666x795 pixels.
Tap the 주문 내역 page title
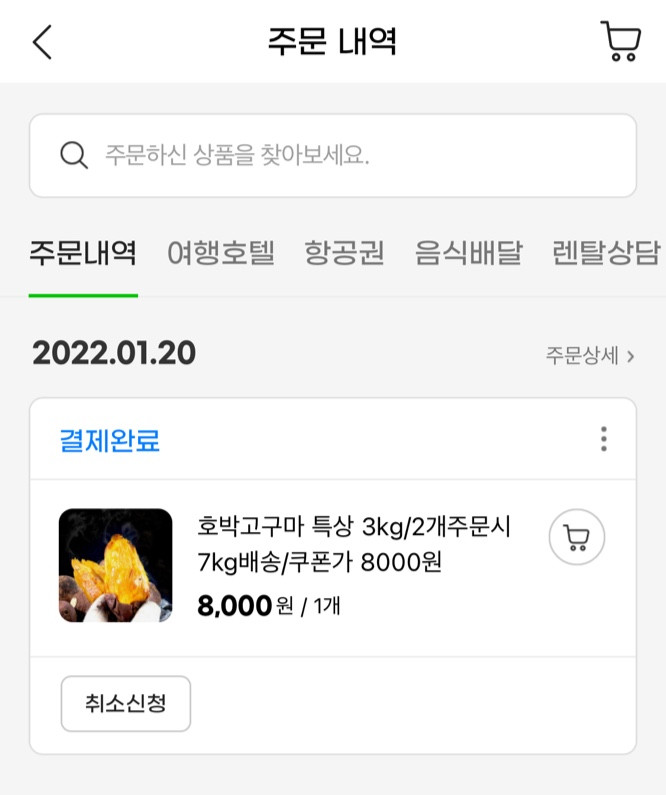point(332,42)
